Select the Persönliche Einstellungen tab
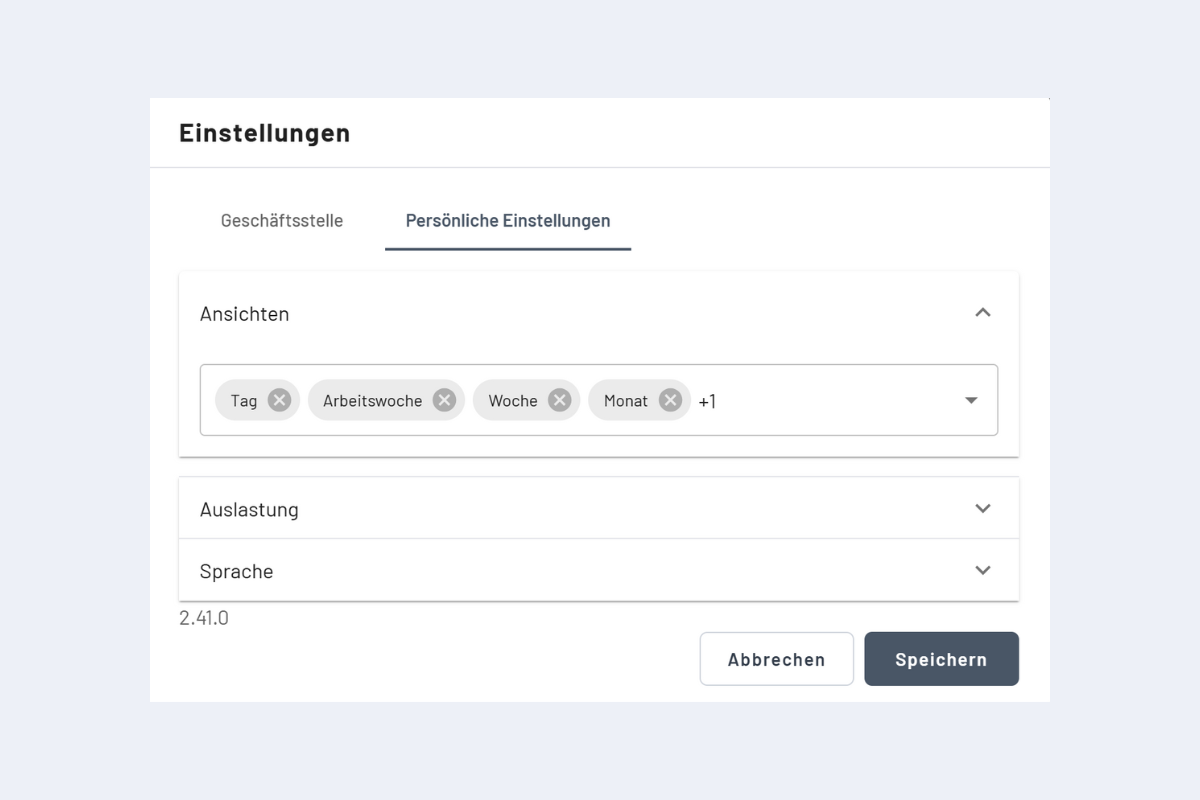The width and height of the screenshot is (1200, 800). 508,221
